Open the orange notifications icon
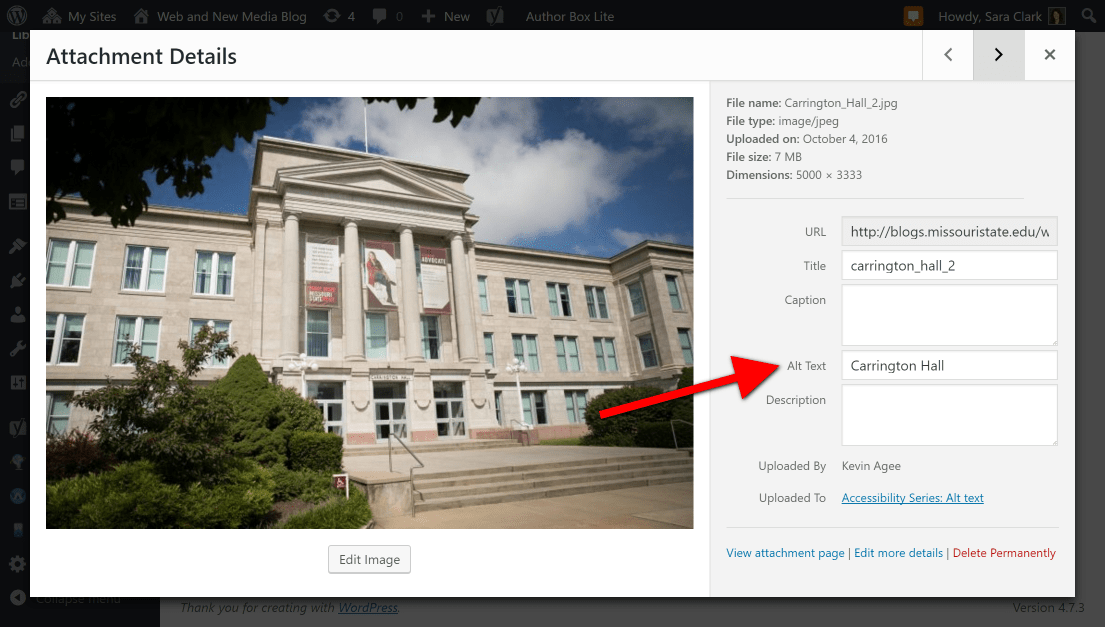The height and width of the screenshot is (627, 1105). pos(913,16)
